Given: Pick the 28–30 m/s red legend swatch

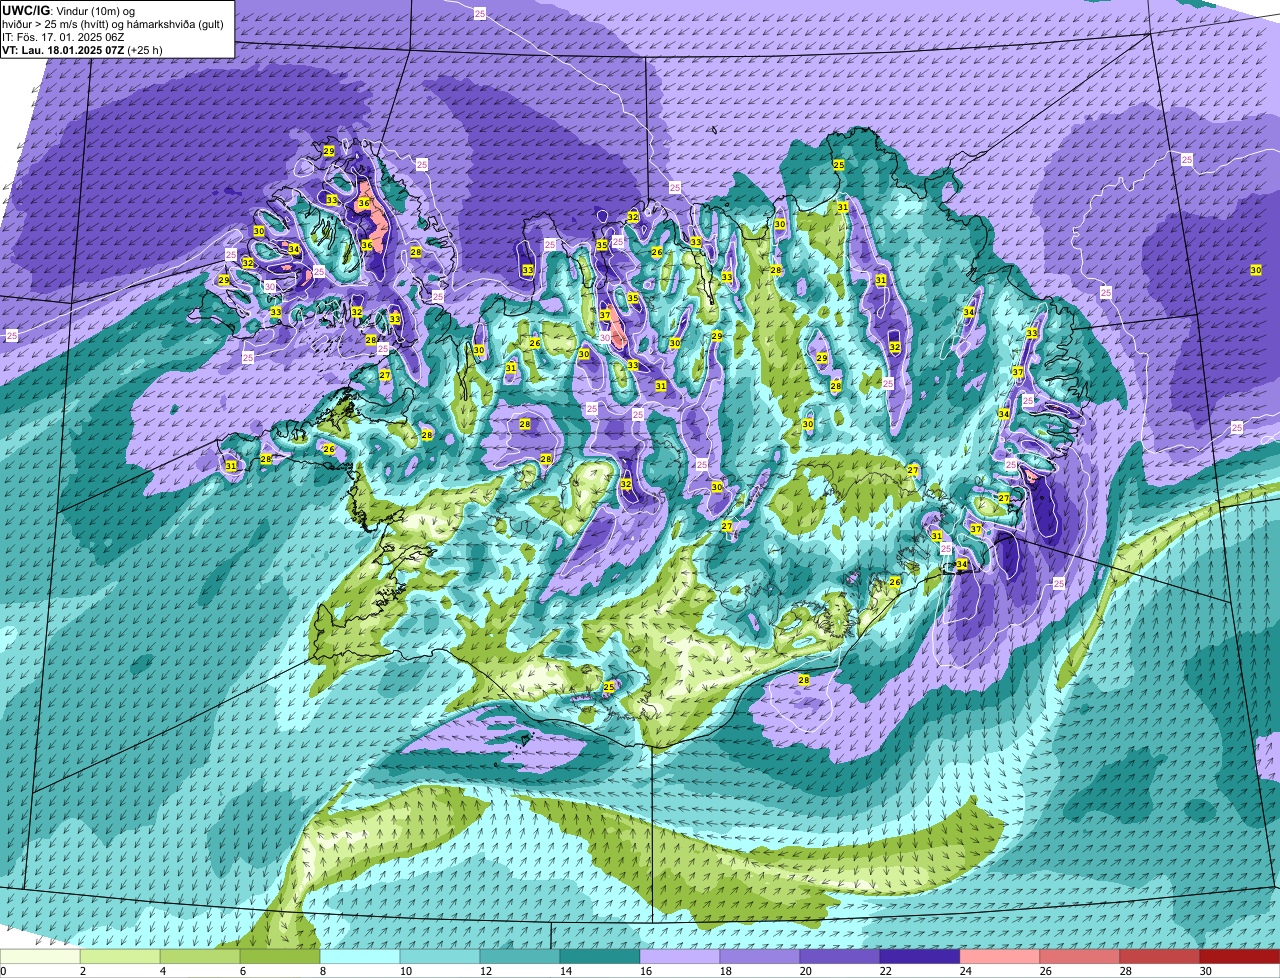Looking at the screenshot, I should (1160, 956).
